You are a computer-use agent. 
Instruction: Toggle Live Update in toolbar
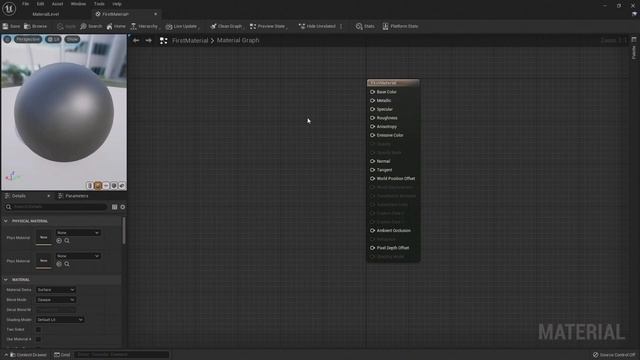182,26
